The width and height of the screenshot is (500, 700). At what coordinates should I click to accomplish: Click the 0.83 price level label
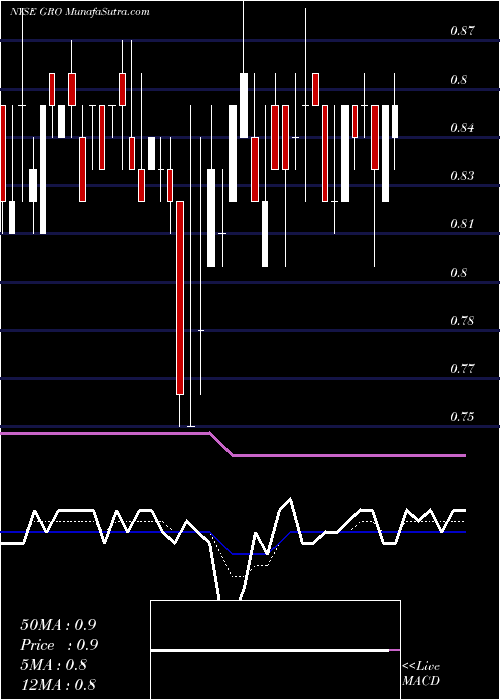(462, 176)
